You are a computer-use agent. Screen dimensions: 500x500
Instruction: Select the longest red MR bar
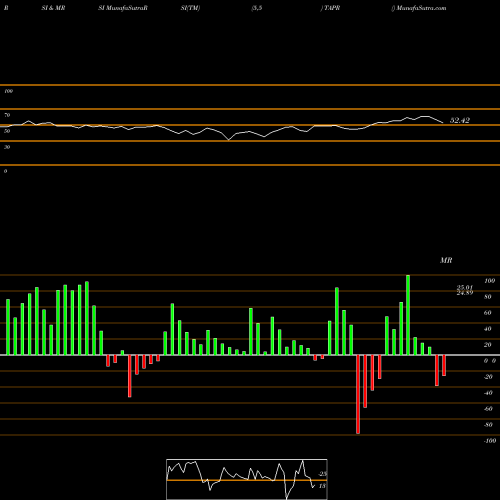pos(358,394)
